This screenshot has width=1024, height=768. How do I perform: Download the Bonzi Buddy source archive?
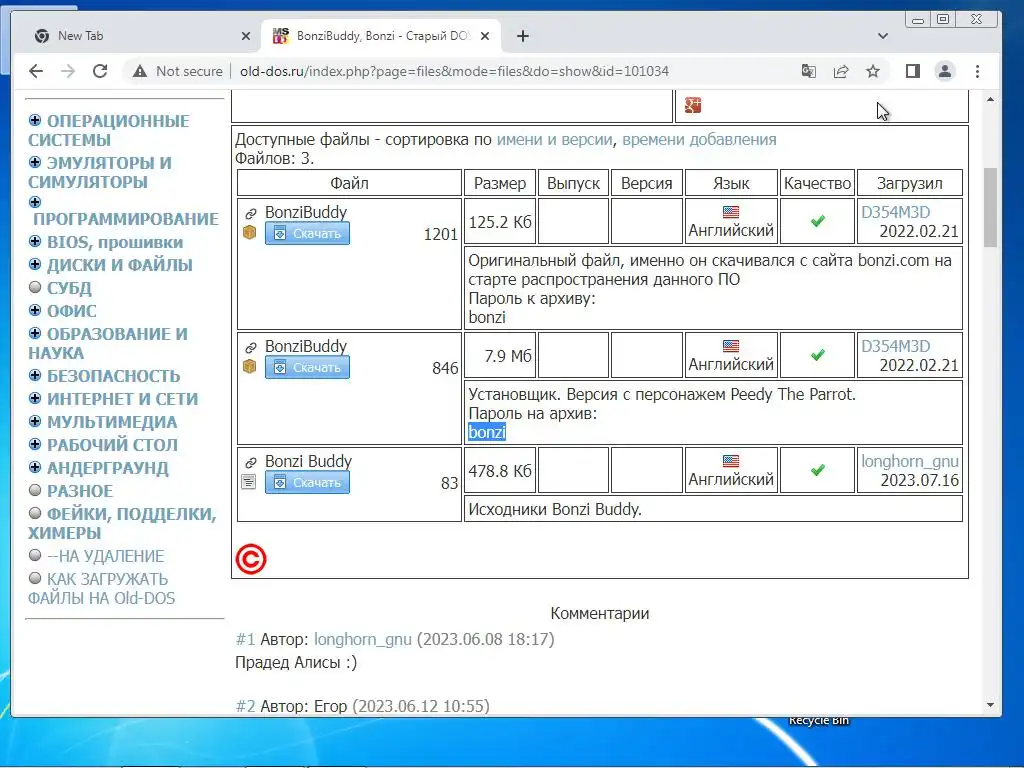[307, 482]
